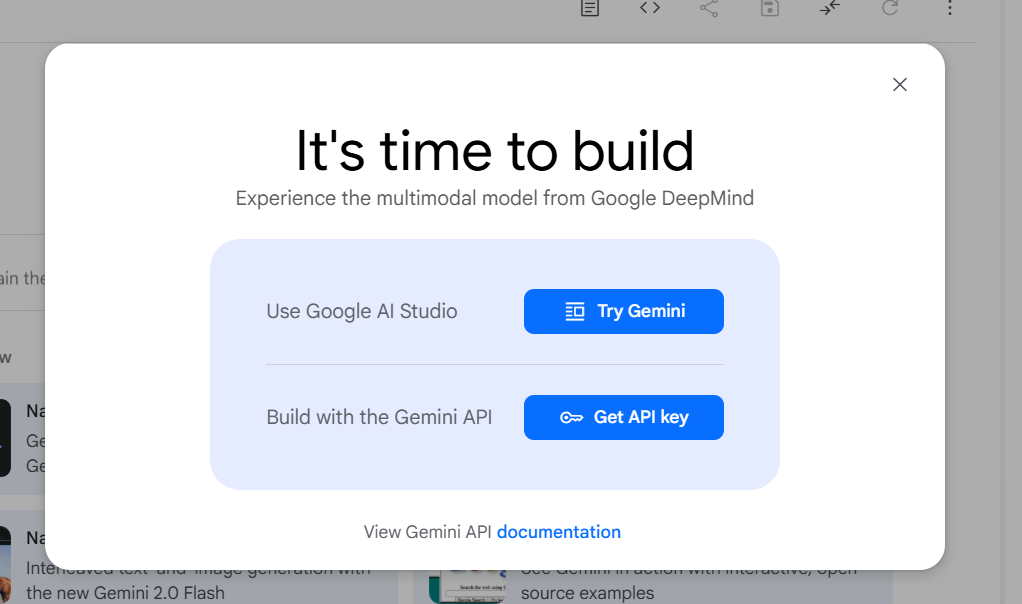
Task: Click the photo thumbnail of the second card
Action: (5, 565)
